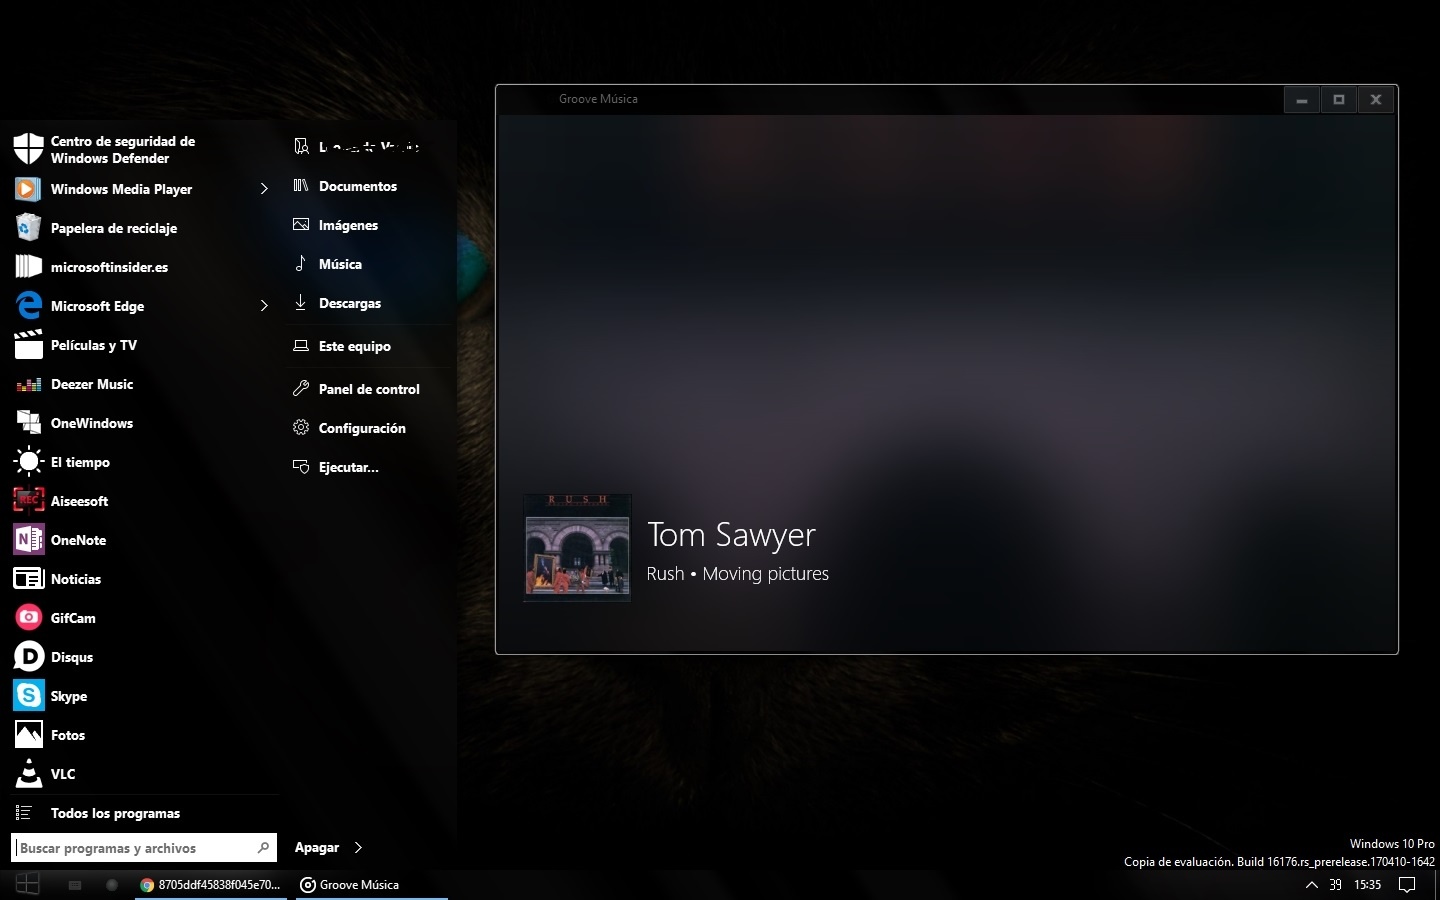Open the Aiseesoft recorder icon
Image resolution: width=1440 pixels, height=900 pixels.
coord(28,501)
